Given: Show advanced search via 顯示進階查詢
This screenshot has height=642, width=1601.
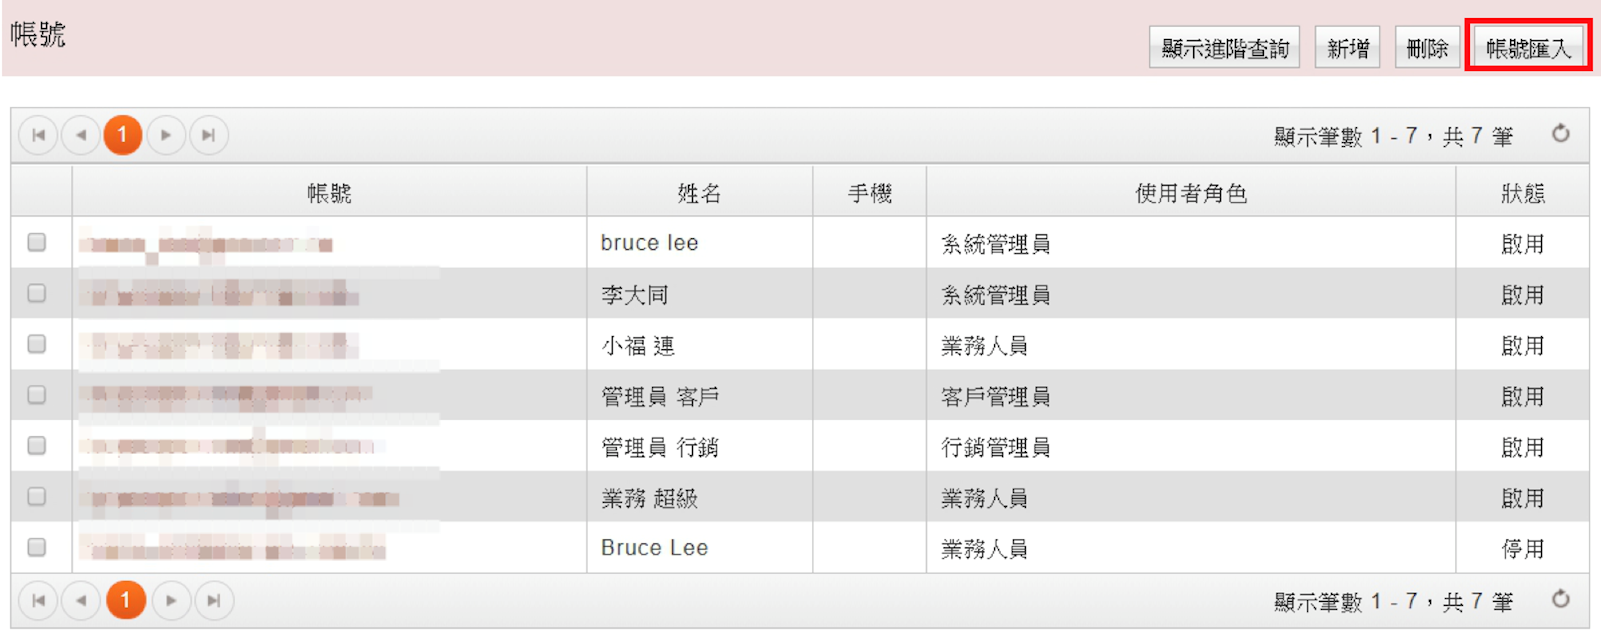Looking at the screenshot, I should click(x=1225, y=48).
